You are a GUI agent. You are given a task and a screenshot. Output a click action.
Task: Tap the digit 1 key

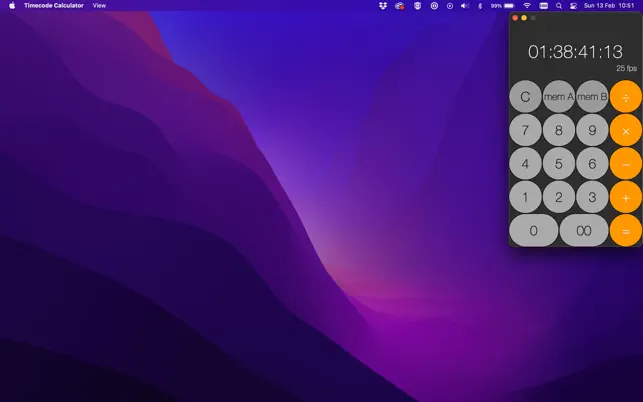pos(525,197)
